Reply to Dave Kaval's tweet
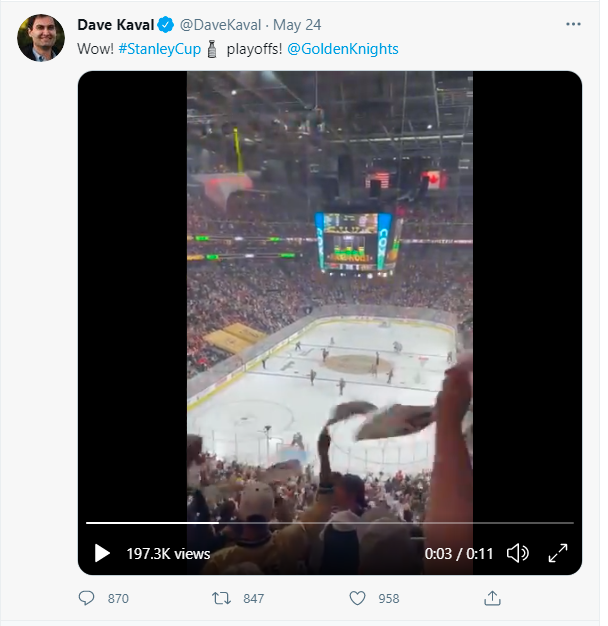This screenshot has height=626, width=608. click(x=87, y=598)
